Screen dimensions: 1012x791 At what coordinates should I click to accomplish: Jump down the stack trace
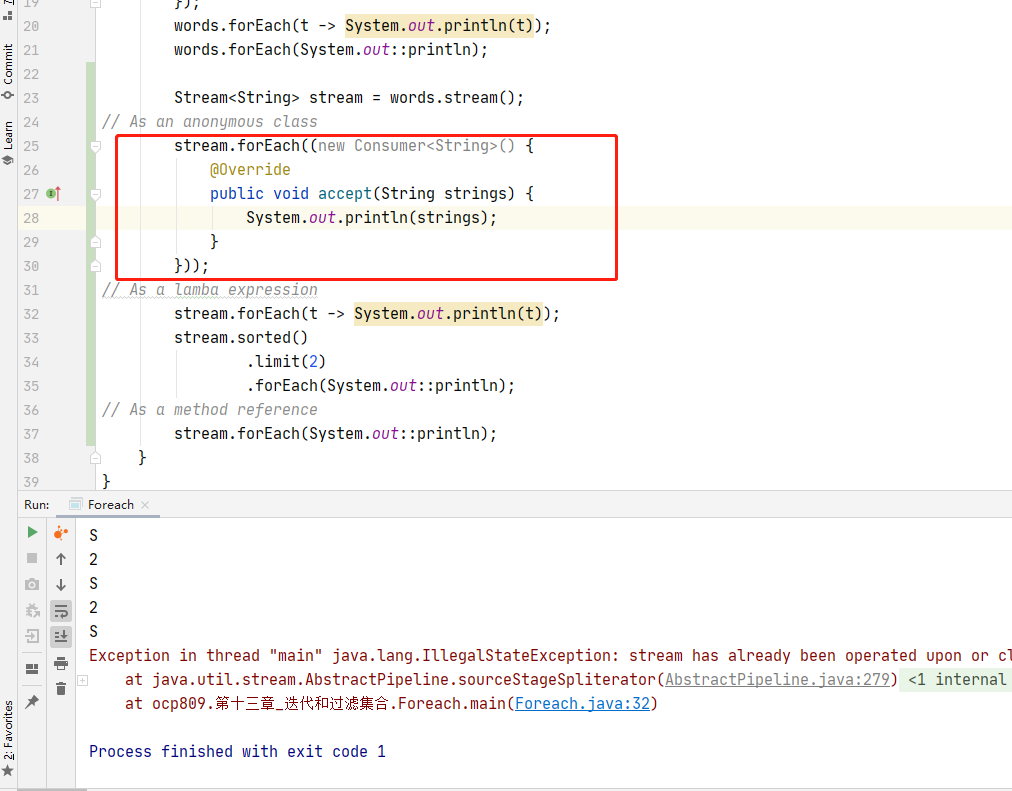(61, 585)
